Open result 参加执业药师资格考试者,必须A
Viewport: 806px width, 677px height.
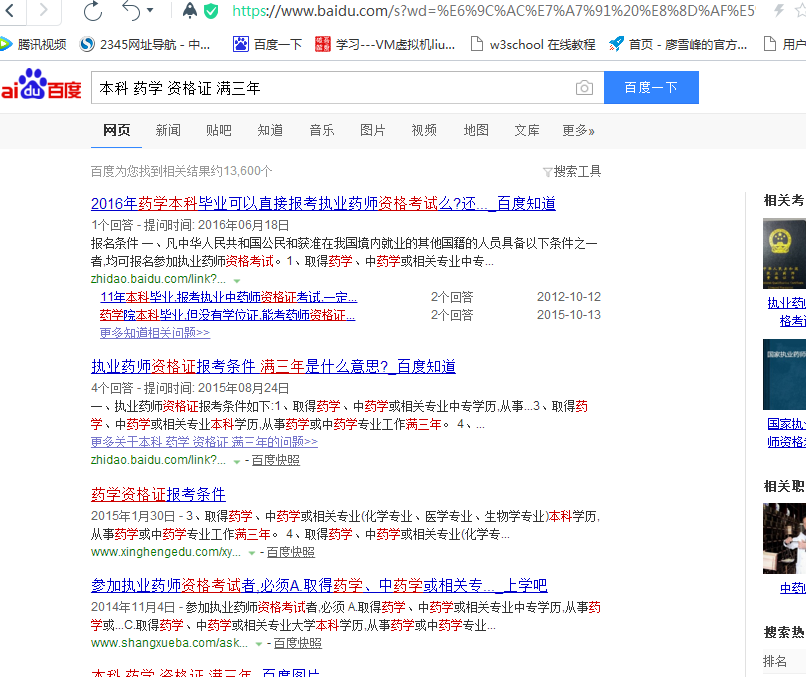click(319, 585)
